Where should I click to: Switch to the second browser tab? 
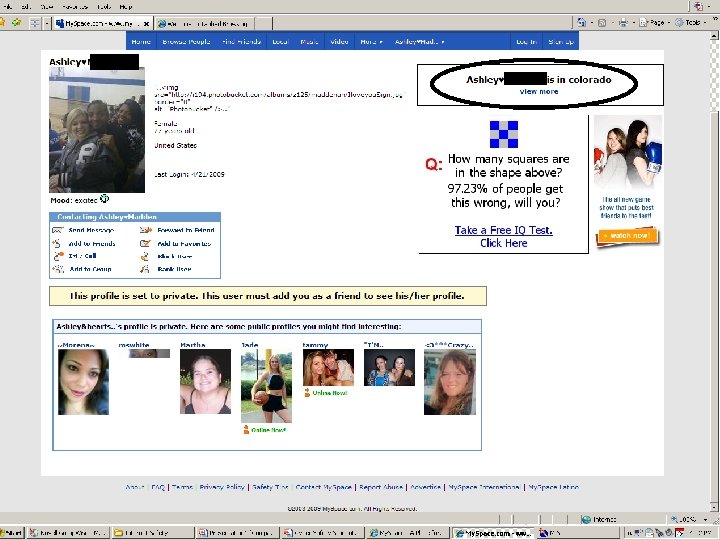(x=204, y=23)
